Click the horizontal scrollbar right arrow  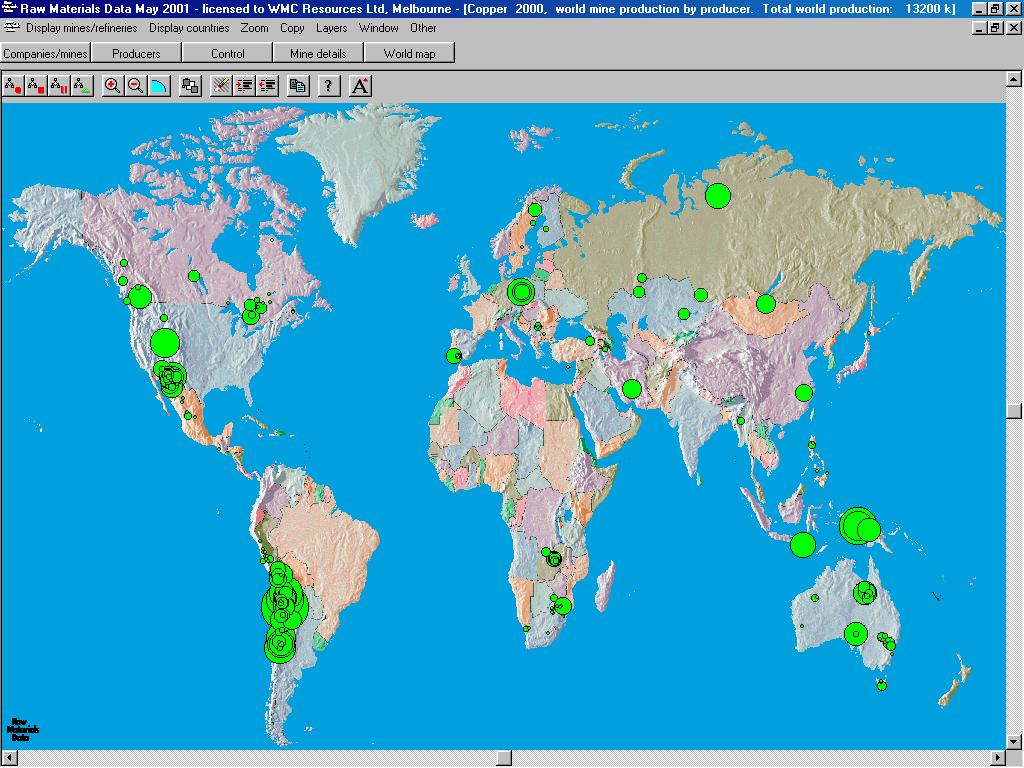tap(998, 758)
